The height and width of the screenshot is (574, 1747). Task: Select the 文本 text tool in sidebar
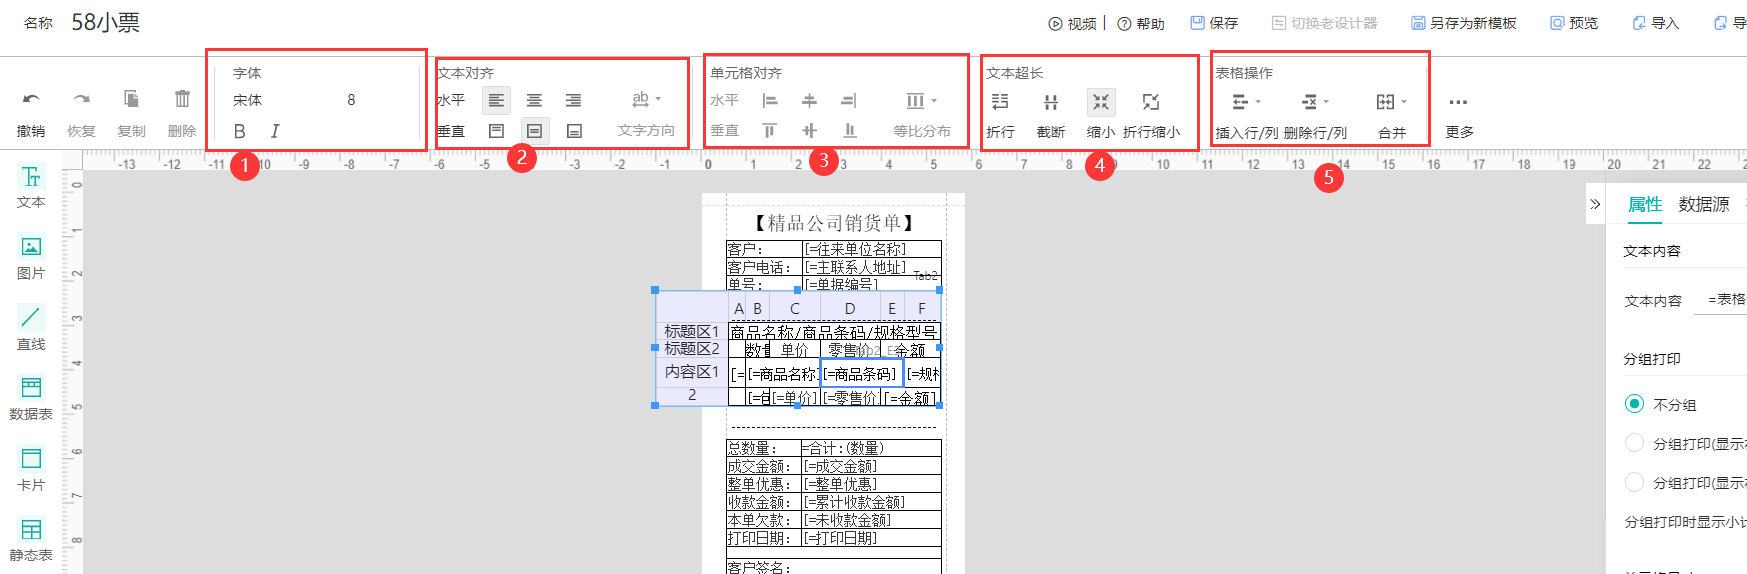(x=31, y=187)
